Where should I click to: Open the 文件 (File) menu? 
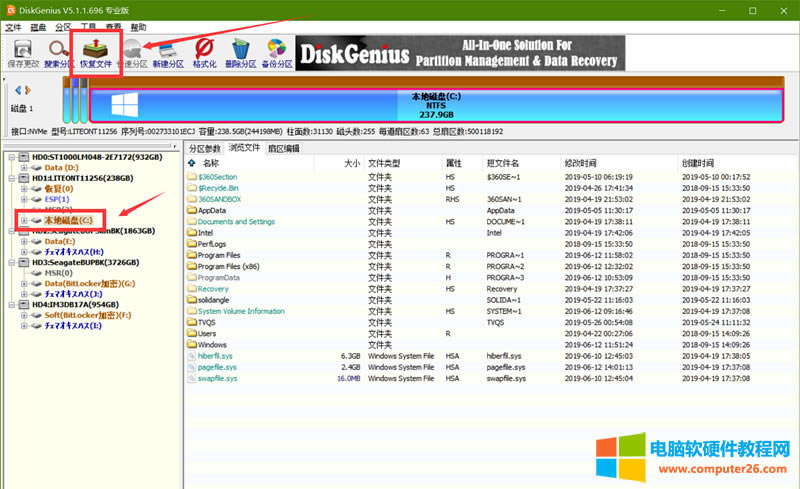[14, 26]
